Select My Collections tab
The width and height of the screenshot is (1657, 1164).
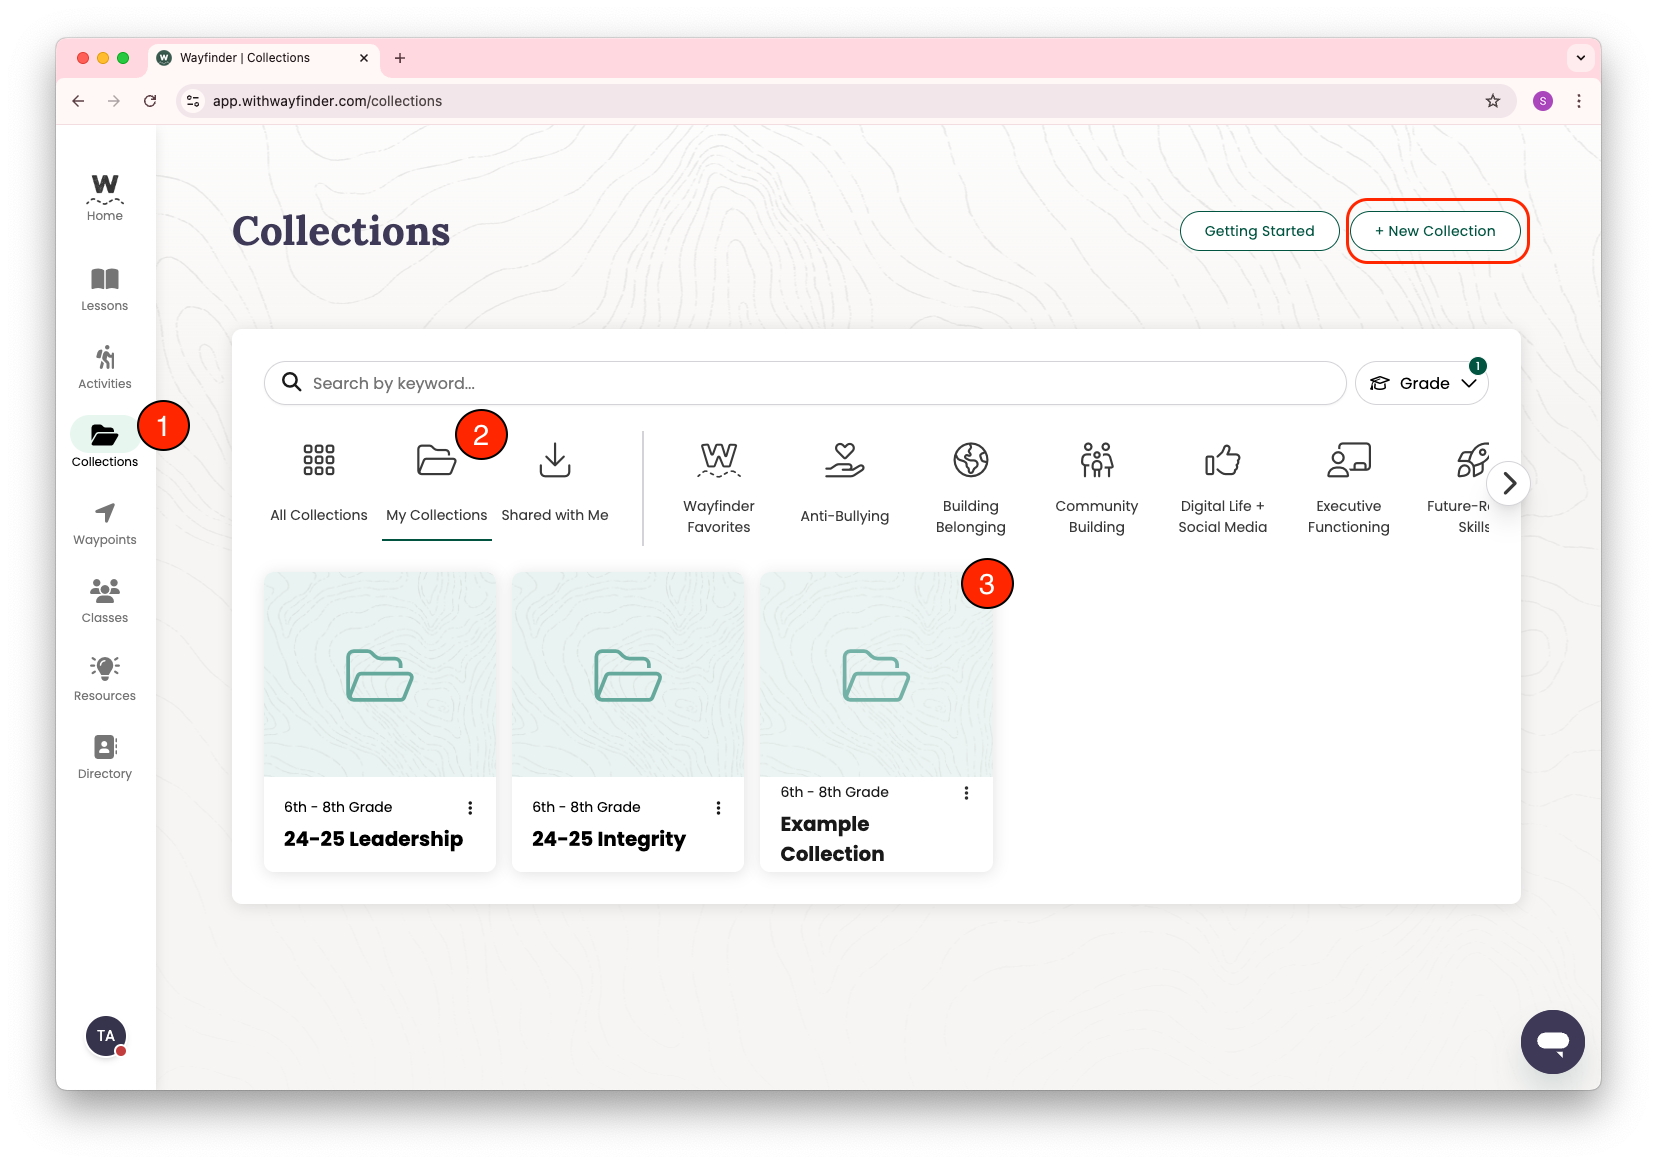click(437, 483)
